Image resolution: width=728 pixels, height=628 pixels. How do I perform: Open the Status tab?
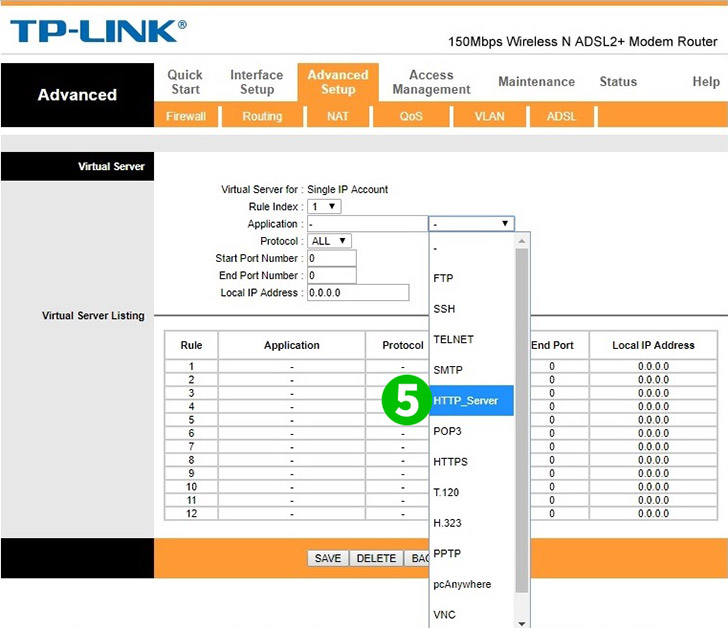pyautogui.click(x=618, y=82)
